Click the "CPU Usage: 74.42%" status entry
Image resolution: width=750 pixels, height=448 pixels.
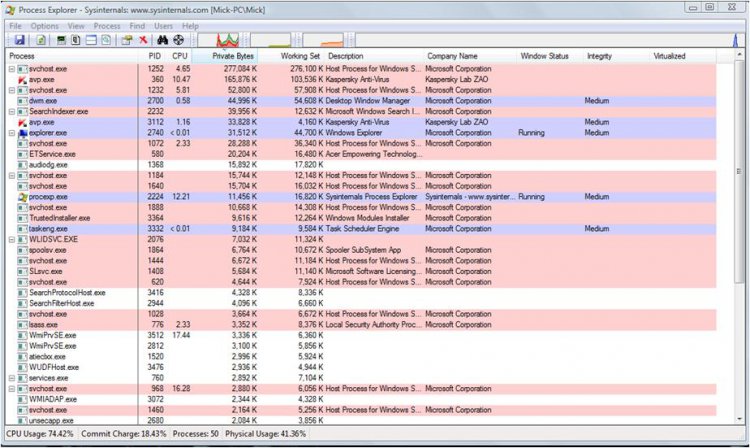(x=40, y=434)
